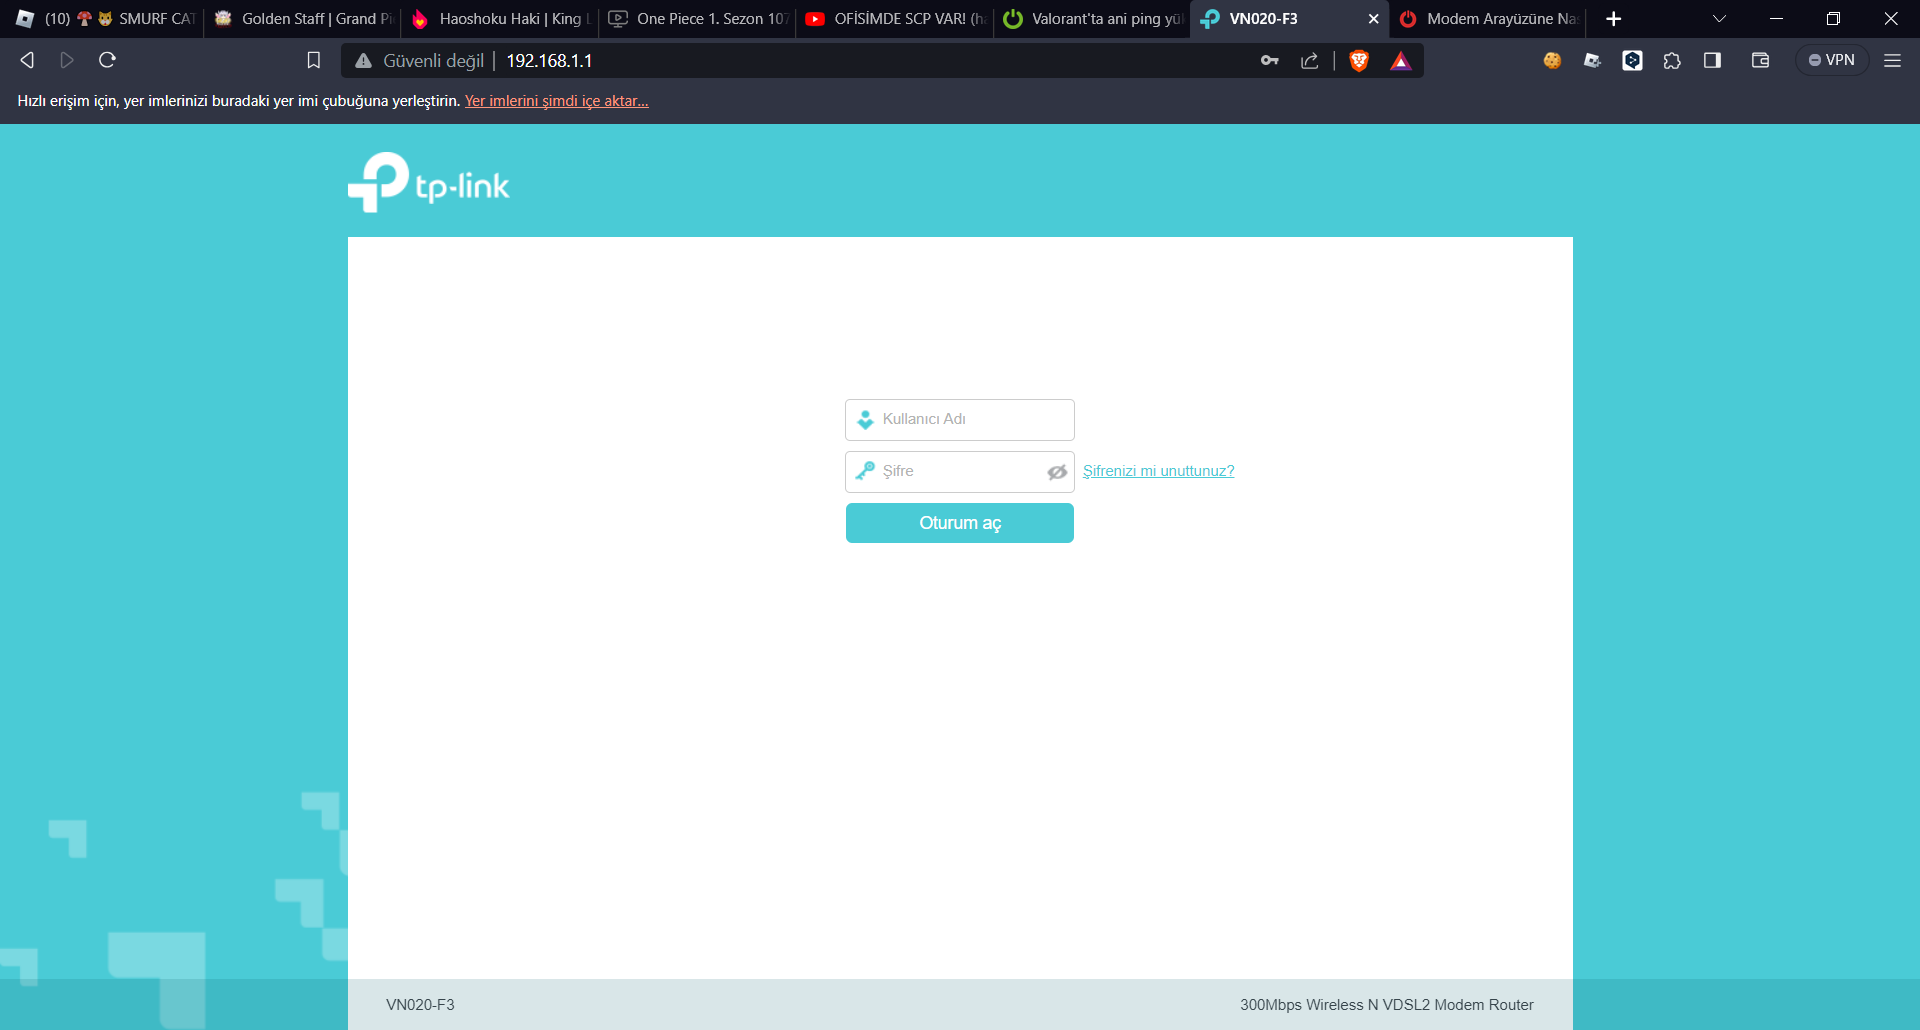Open the Brave Wallet icon

[x=1761, y=61]
